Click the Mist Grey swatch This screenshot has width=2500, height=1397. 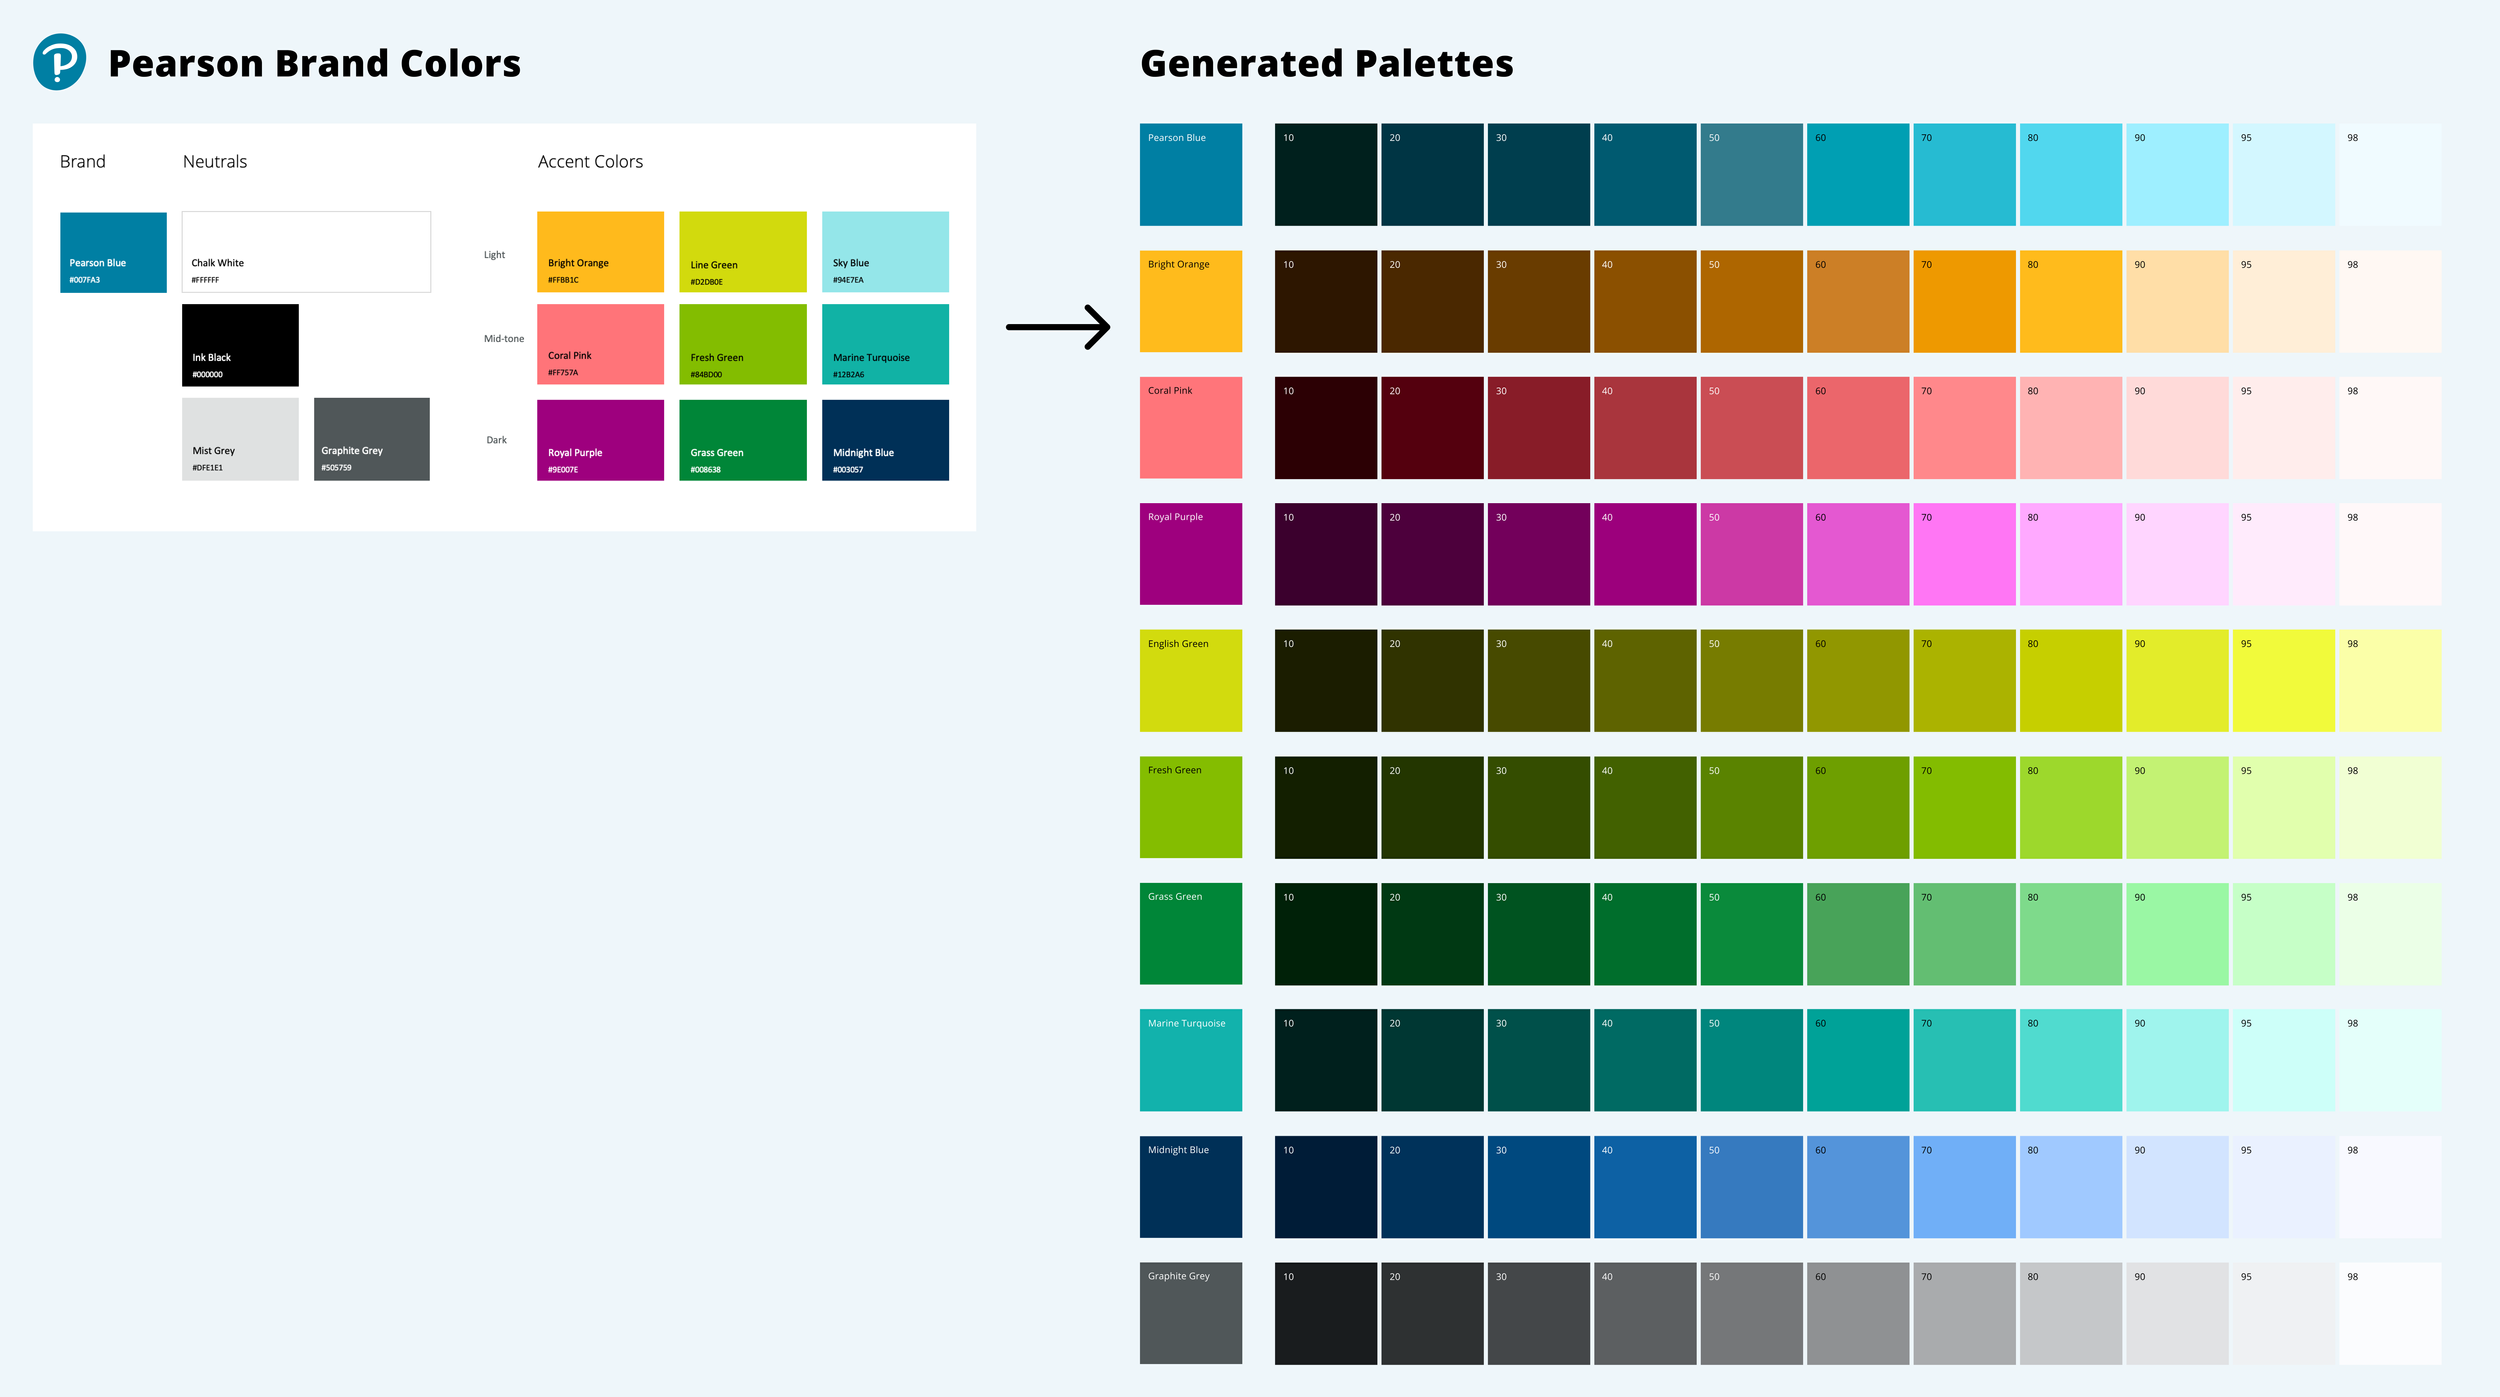pyautogui.click(x=240, y=439)
